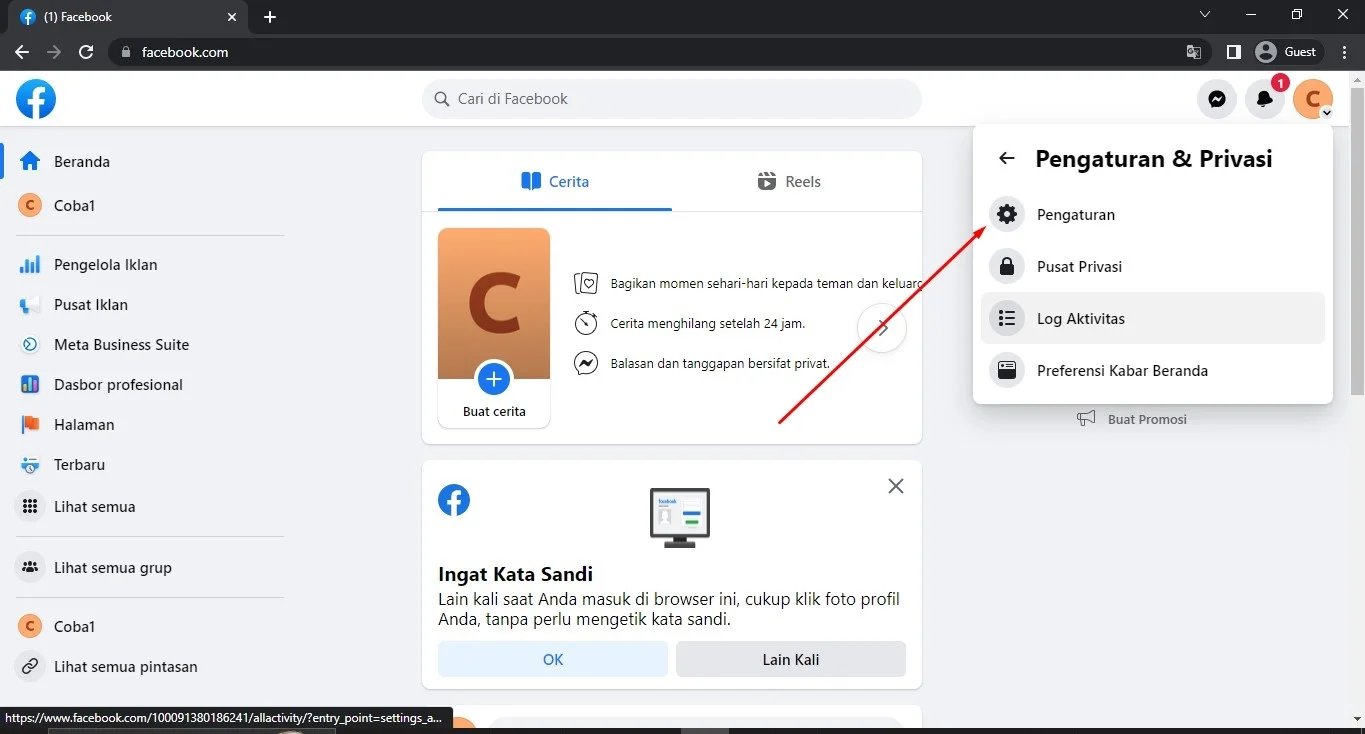Click the Terbaru clock icon
Screen dimensions: 1365x734
(30, 464)
